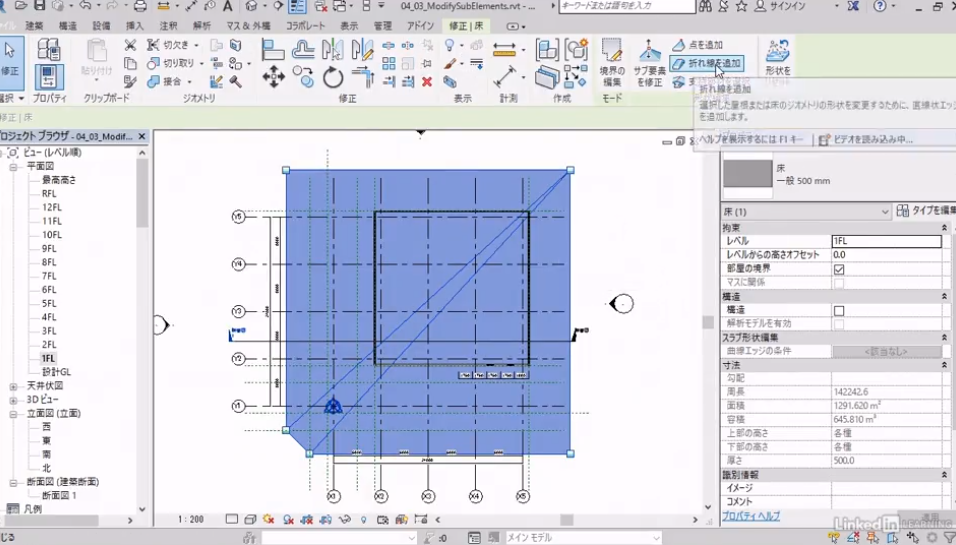This screenshot has height=545, width=956.
Task: Expand the 3Dビュー tree node
Action: (x=14, y=399)
